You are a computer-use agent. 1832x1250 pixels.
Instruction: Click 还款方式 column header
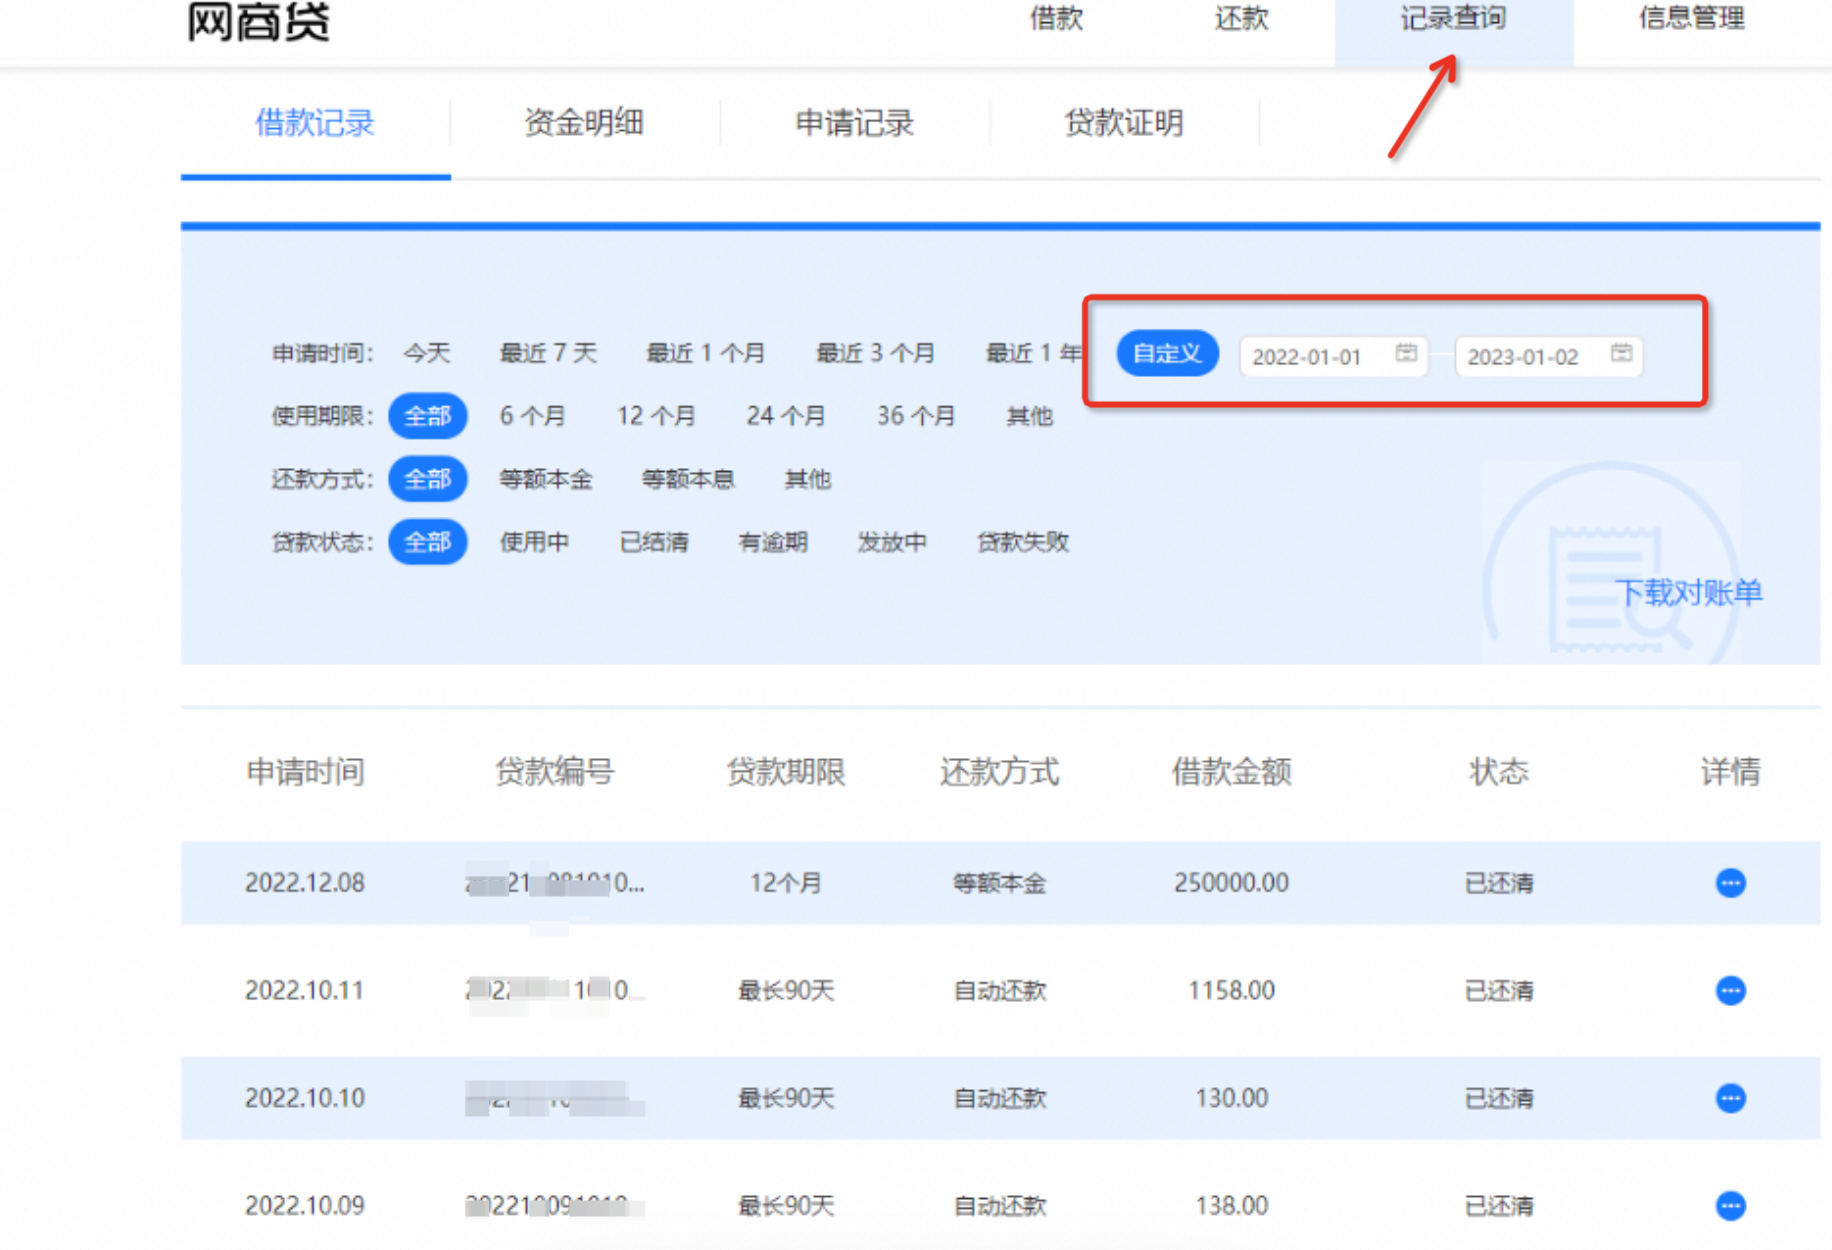pyautogui.click(x=999, y=772)
